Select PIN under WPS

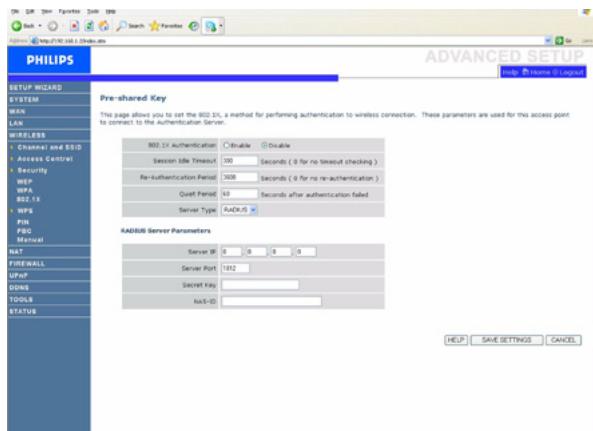(23, 222)
